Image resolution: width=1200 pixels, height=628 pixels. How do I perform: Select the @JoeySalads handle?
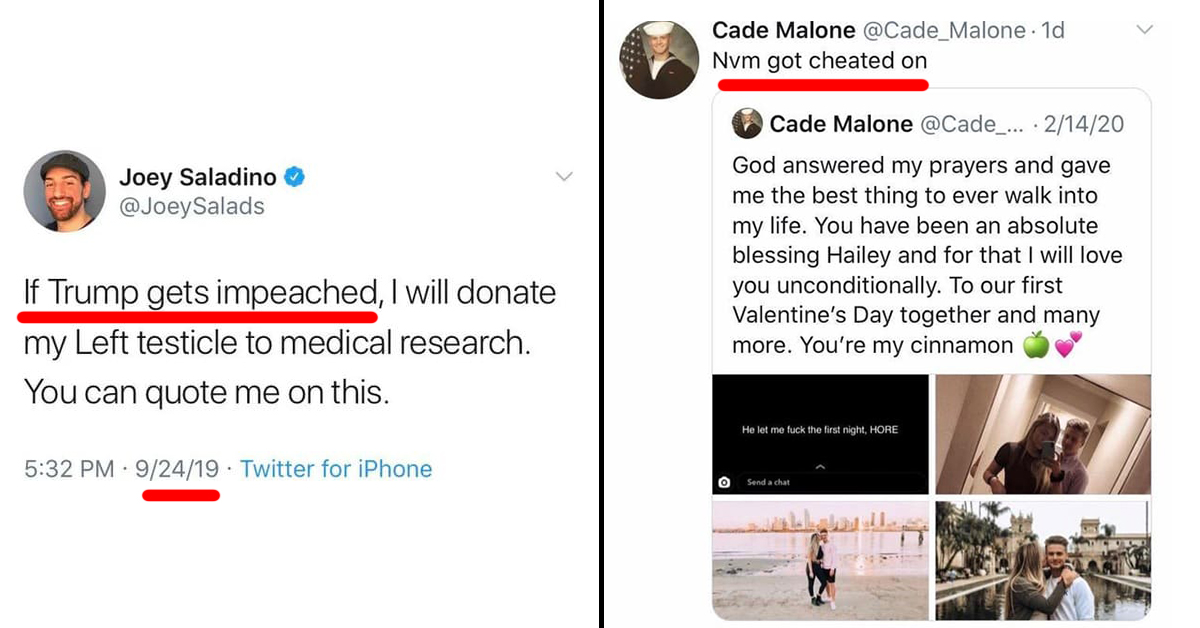192,206
